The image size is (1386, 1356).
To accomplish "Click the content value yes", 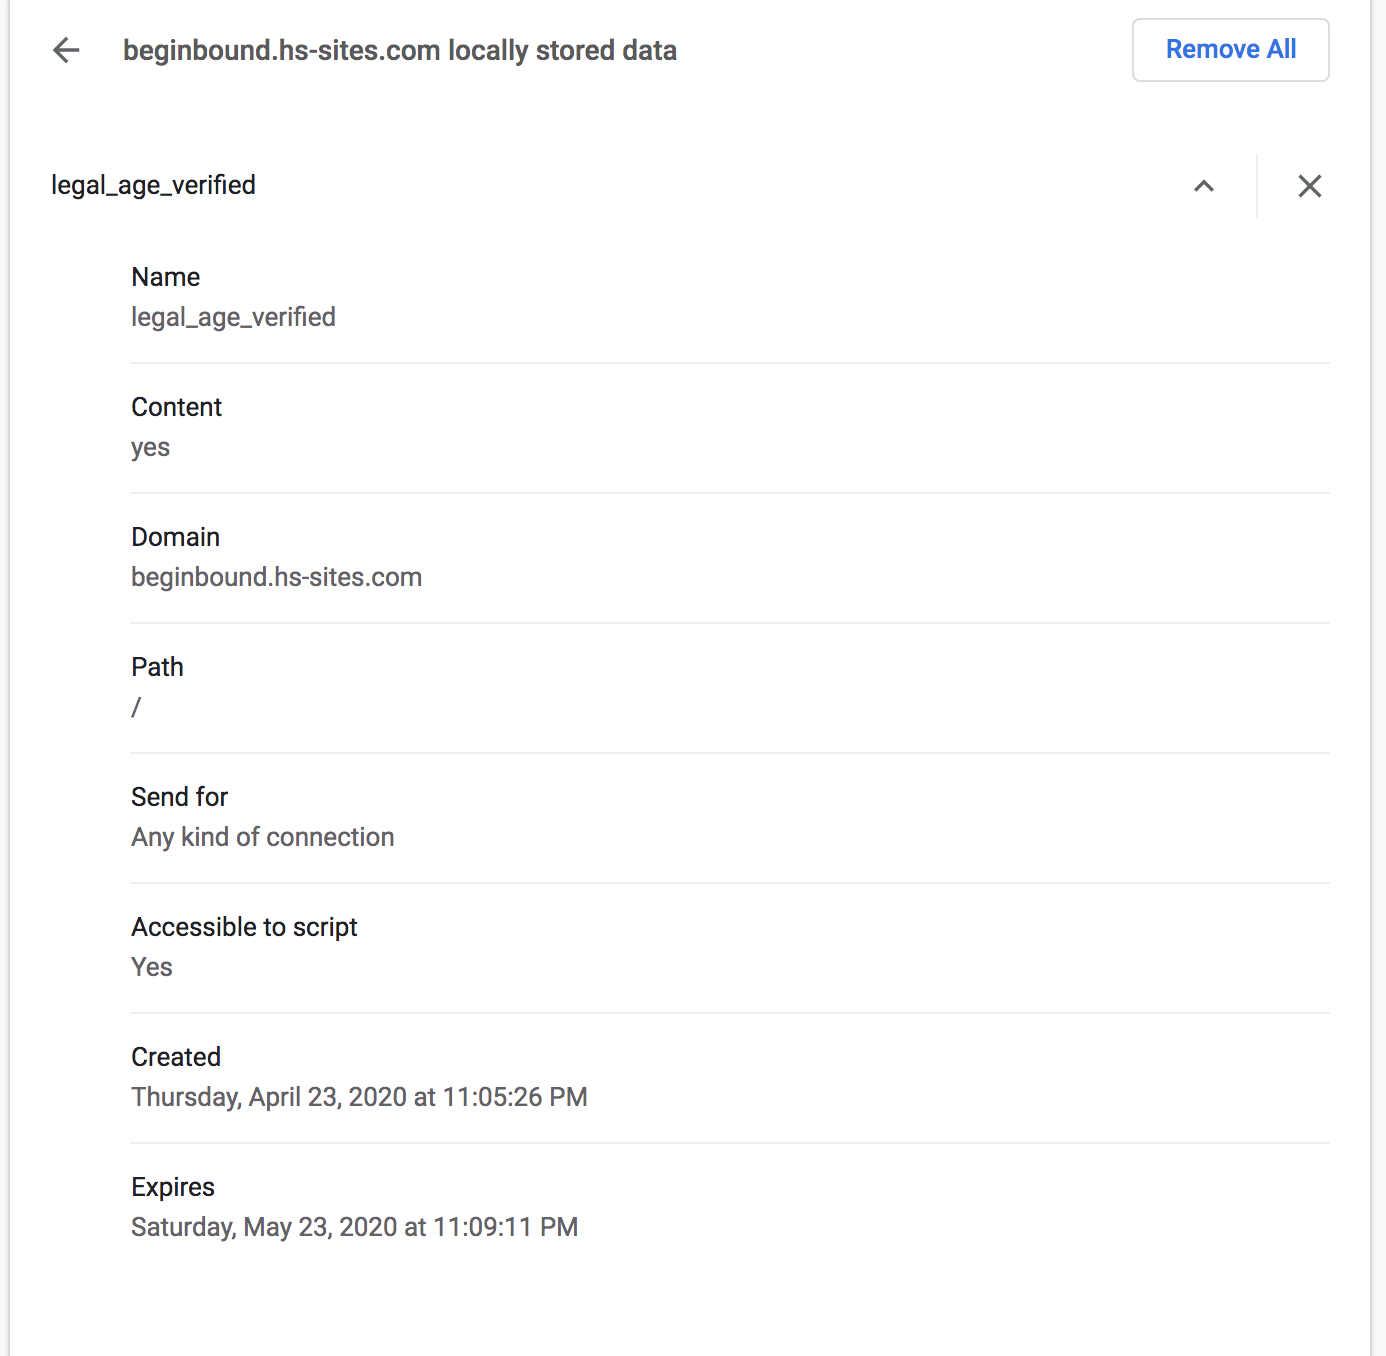I will (x=150, y=447).
